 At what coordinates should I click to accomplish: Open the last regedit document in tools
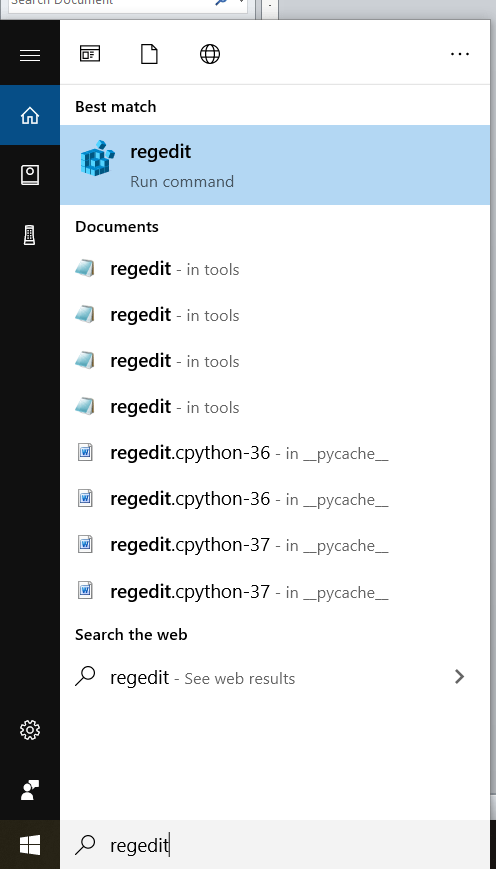tap(275, 407)
